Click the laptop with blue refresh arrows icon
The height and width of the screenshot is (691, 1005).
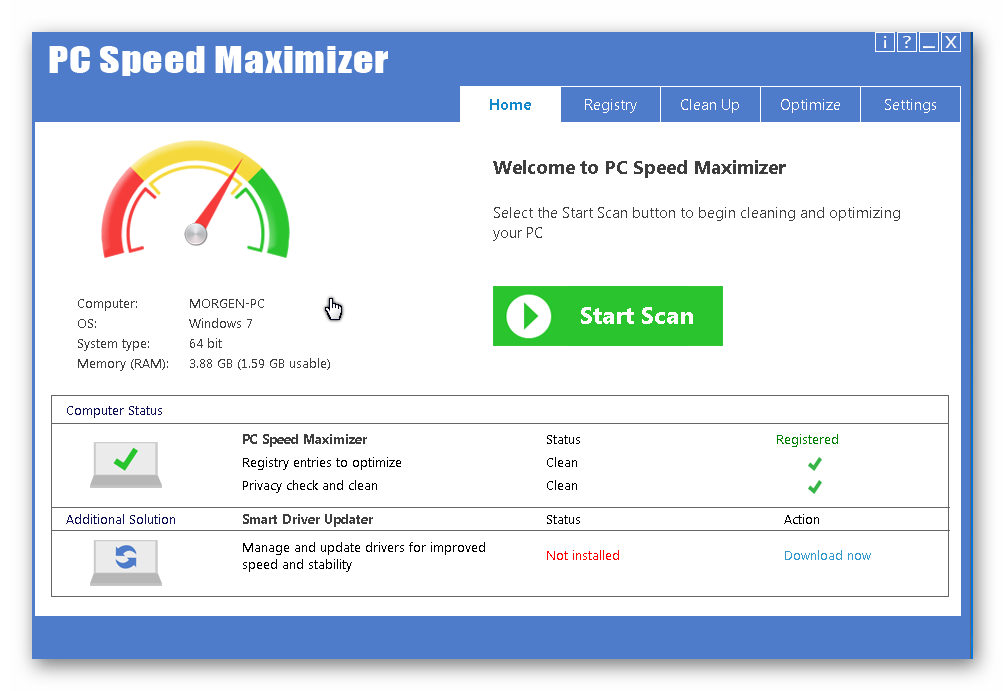coord(126,563)
